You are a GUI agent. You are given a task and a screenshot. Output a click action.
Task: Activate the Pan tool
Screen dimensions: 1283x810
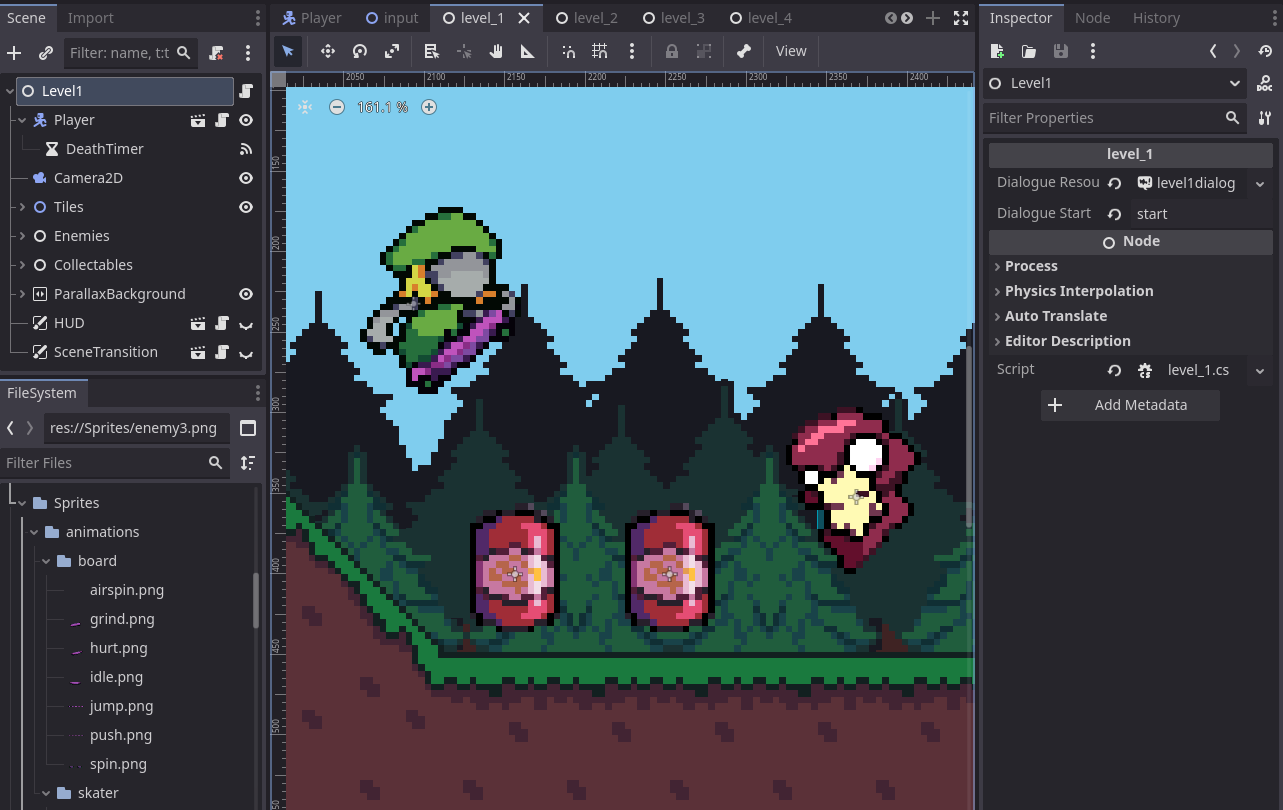tap(495, 51)
